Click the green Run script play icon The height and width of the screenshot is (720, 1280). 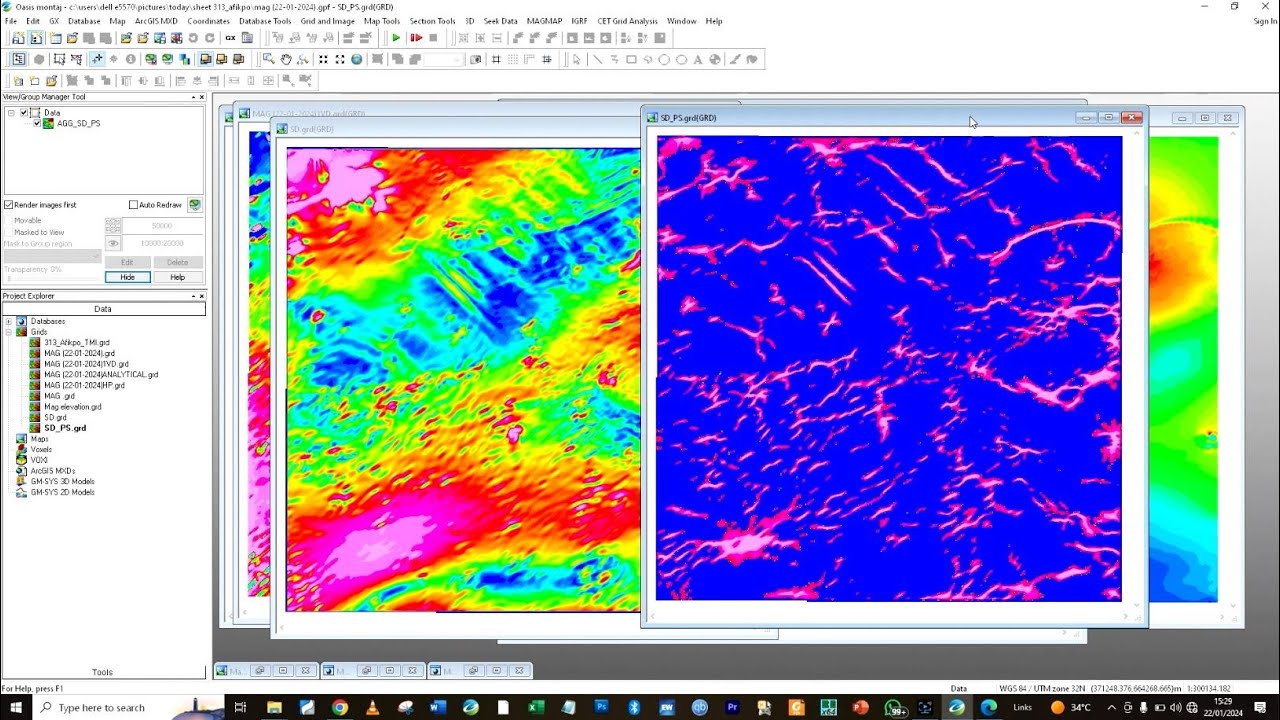(x=396, y=38)
